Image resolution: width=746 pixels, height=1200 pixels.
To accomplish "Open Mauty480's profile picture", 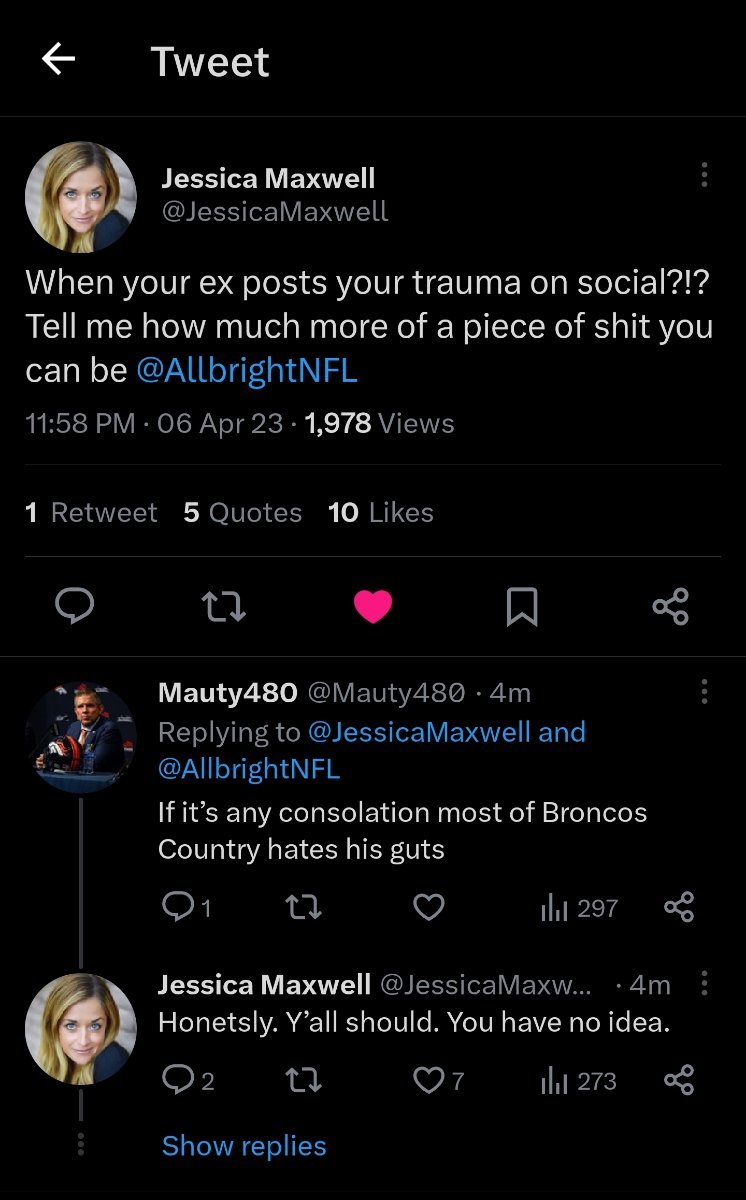I will pos(80,737).
